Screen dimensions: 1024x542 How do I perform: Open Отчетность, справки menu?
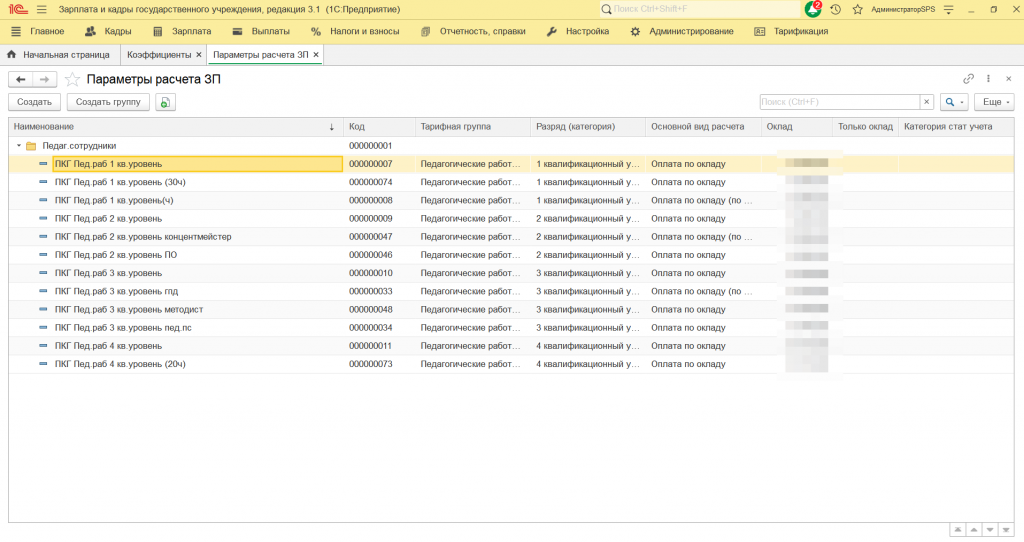pos(473,31)
